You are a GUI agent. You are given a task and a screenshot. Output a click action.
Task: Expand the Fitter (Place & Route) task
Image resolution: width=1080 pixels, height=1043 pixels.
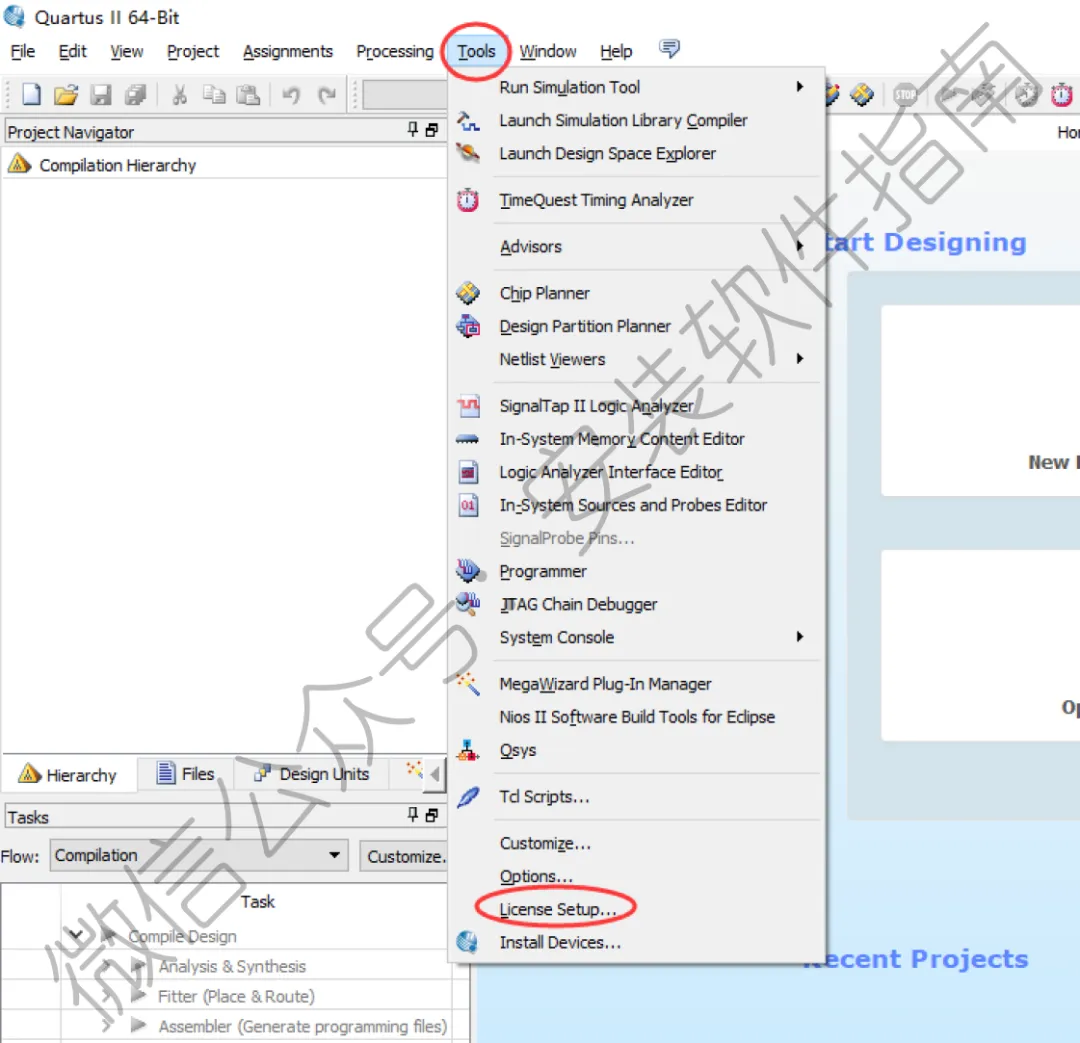(x=107, y=995)
